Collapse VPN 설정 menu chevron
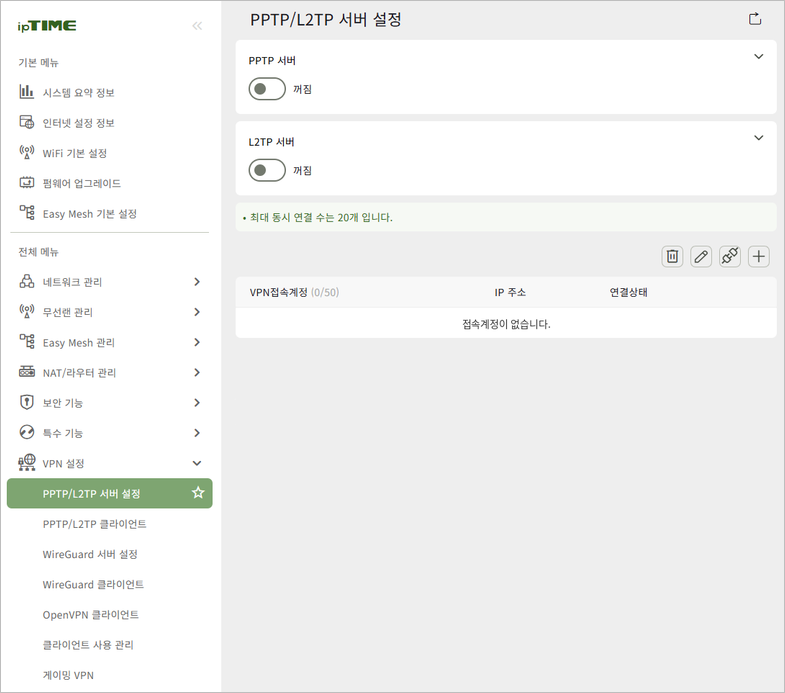 click(x=197, y=463)
